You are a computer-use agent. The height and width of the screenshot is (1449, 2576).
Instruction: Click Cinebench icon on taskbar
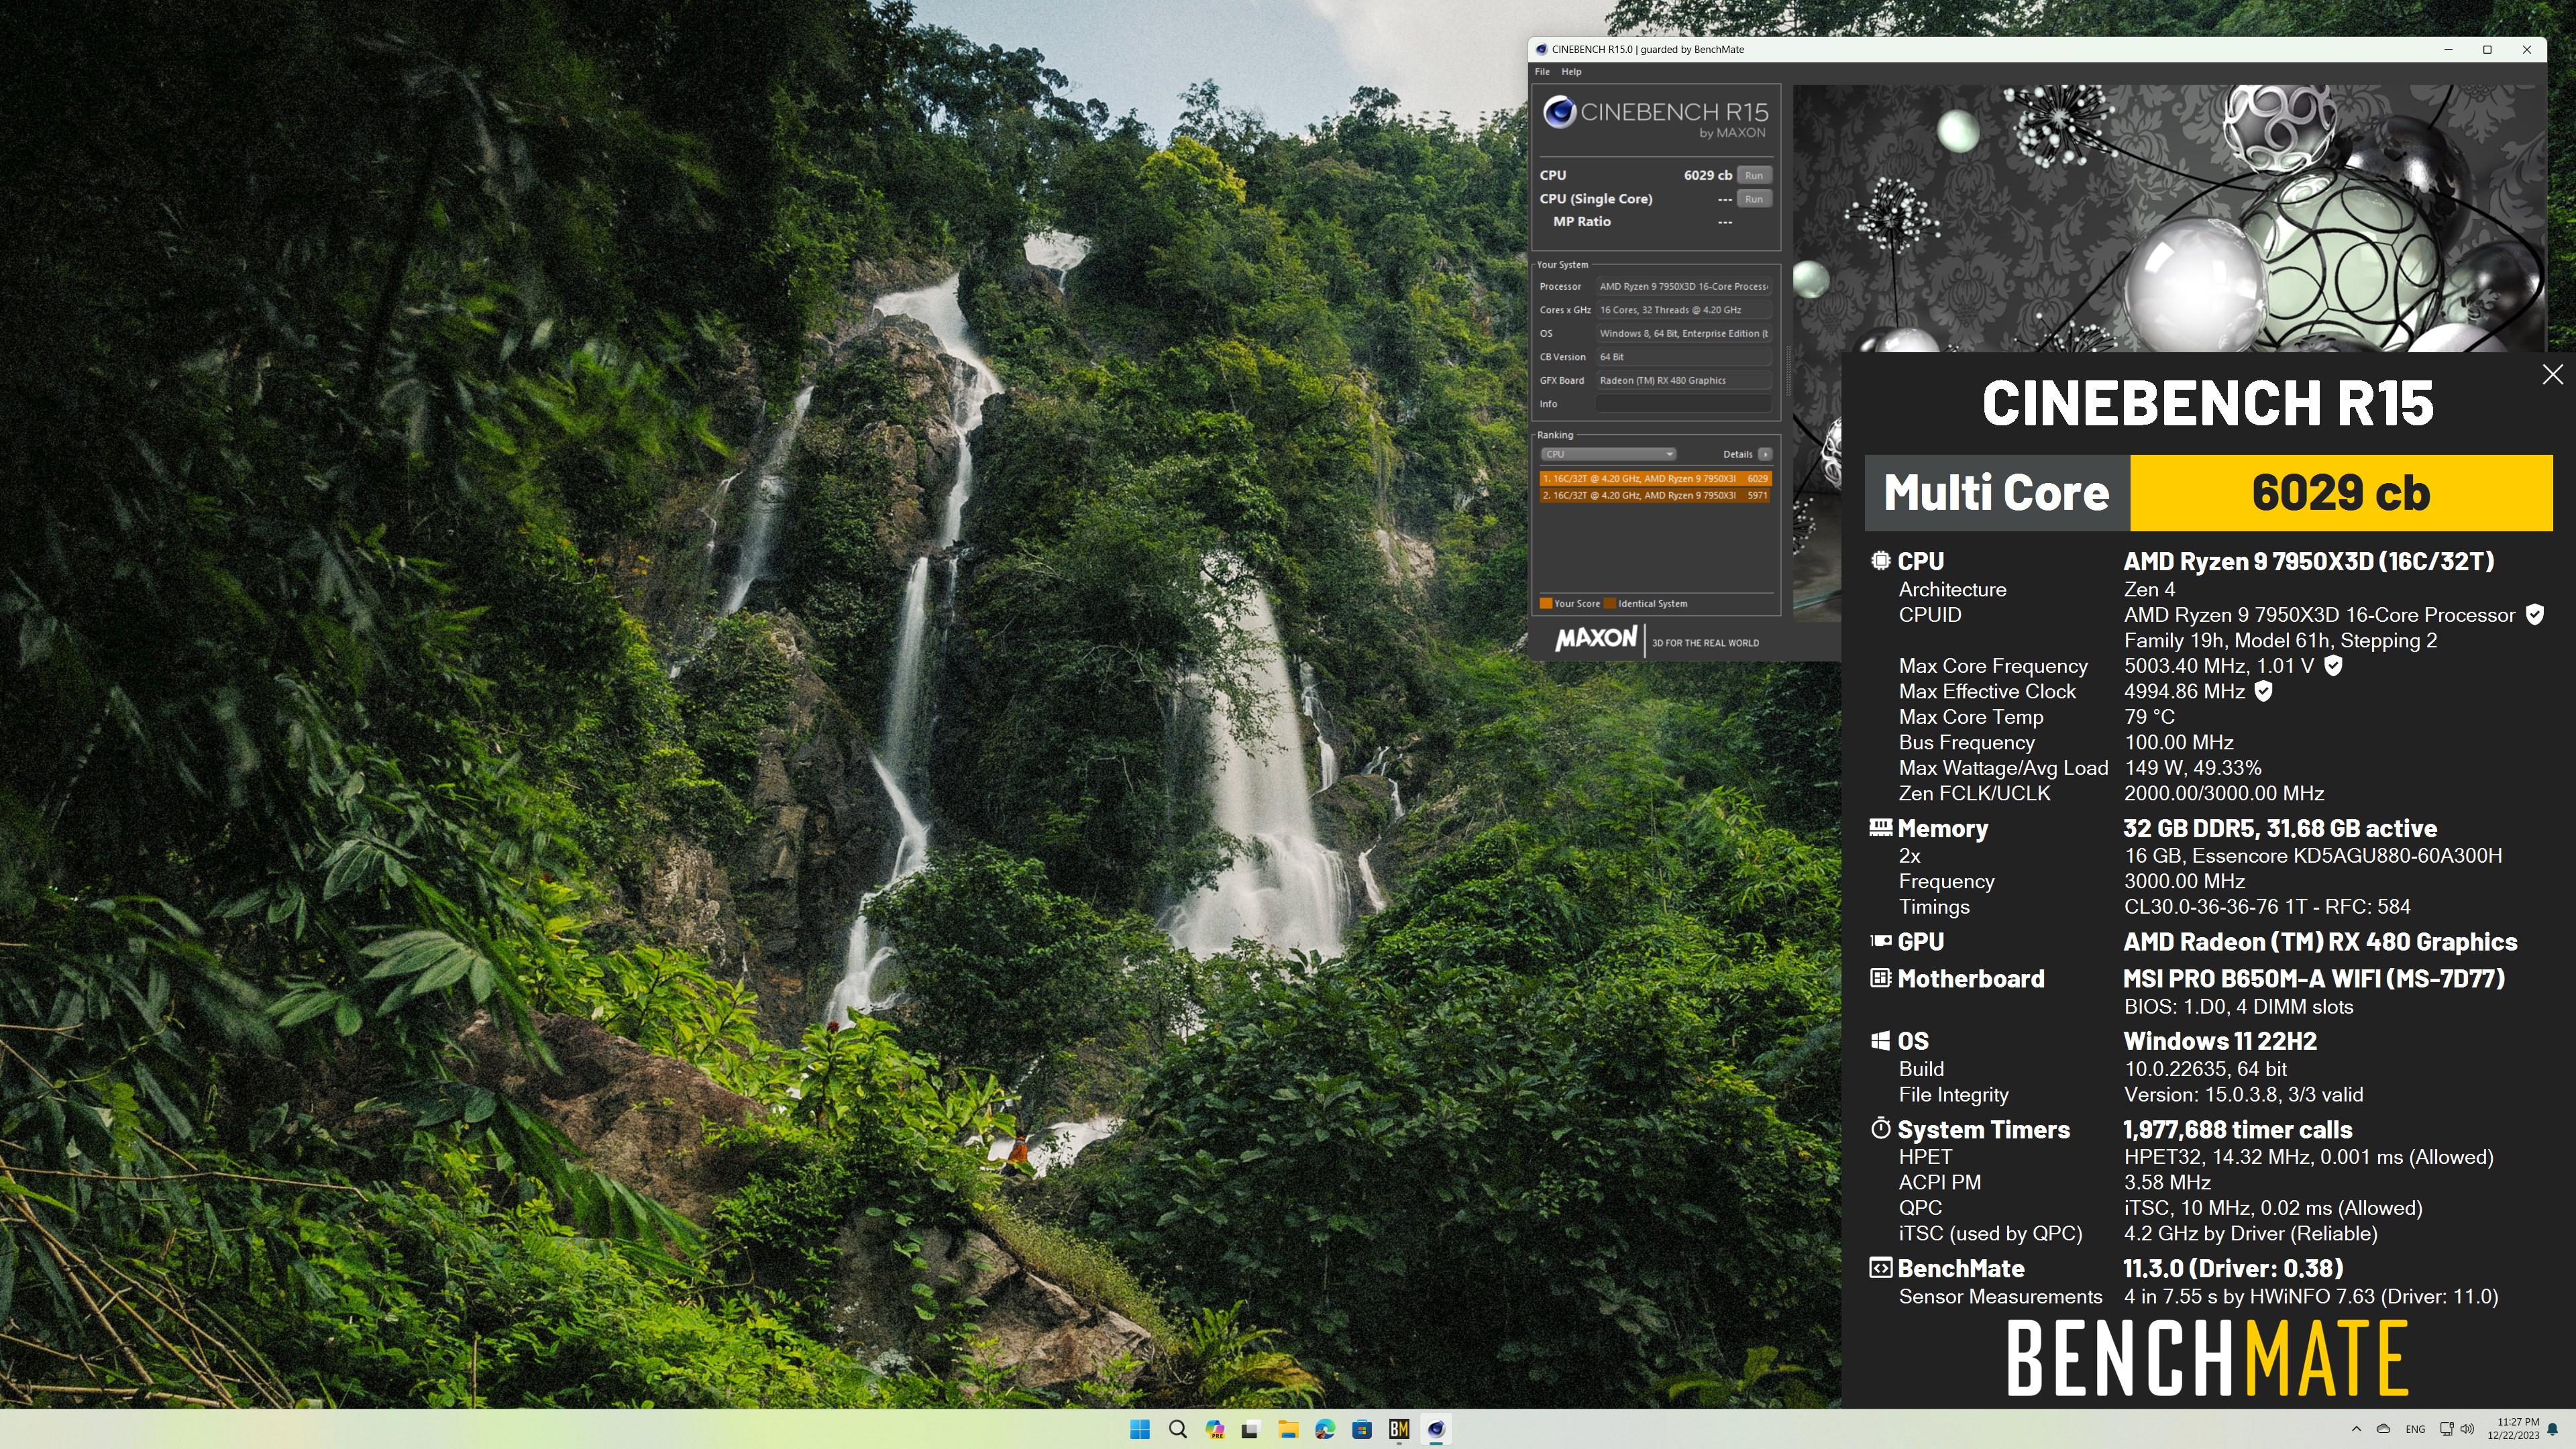[x=1436, y=1429]
